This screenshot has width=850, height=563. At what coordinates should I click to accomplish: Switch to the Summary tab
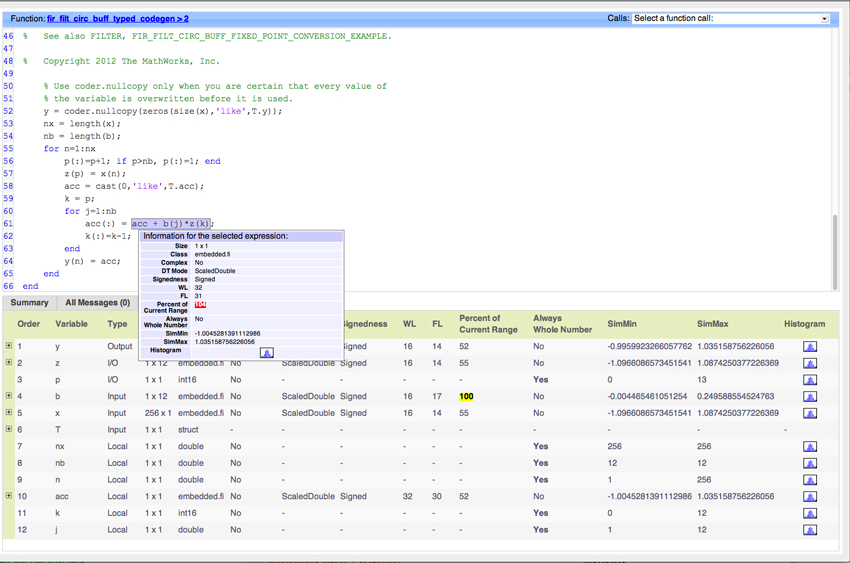(x=29, y=302)
